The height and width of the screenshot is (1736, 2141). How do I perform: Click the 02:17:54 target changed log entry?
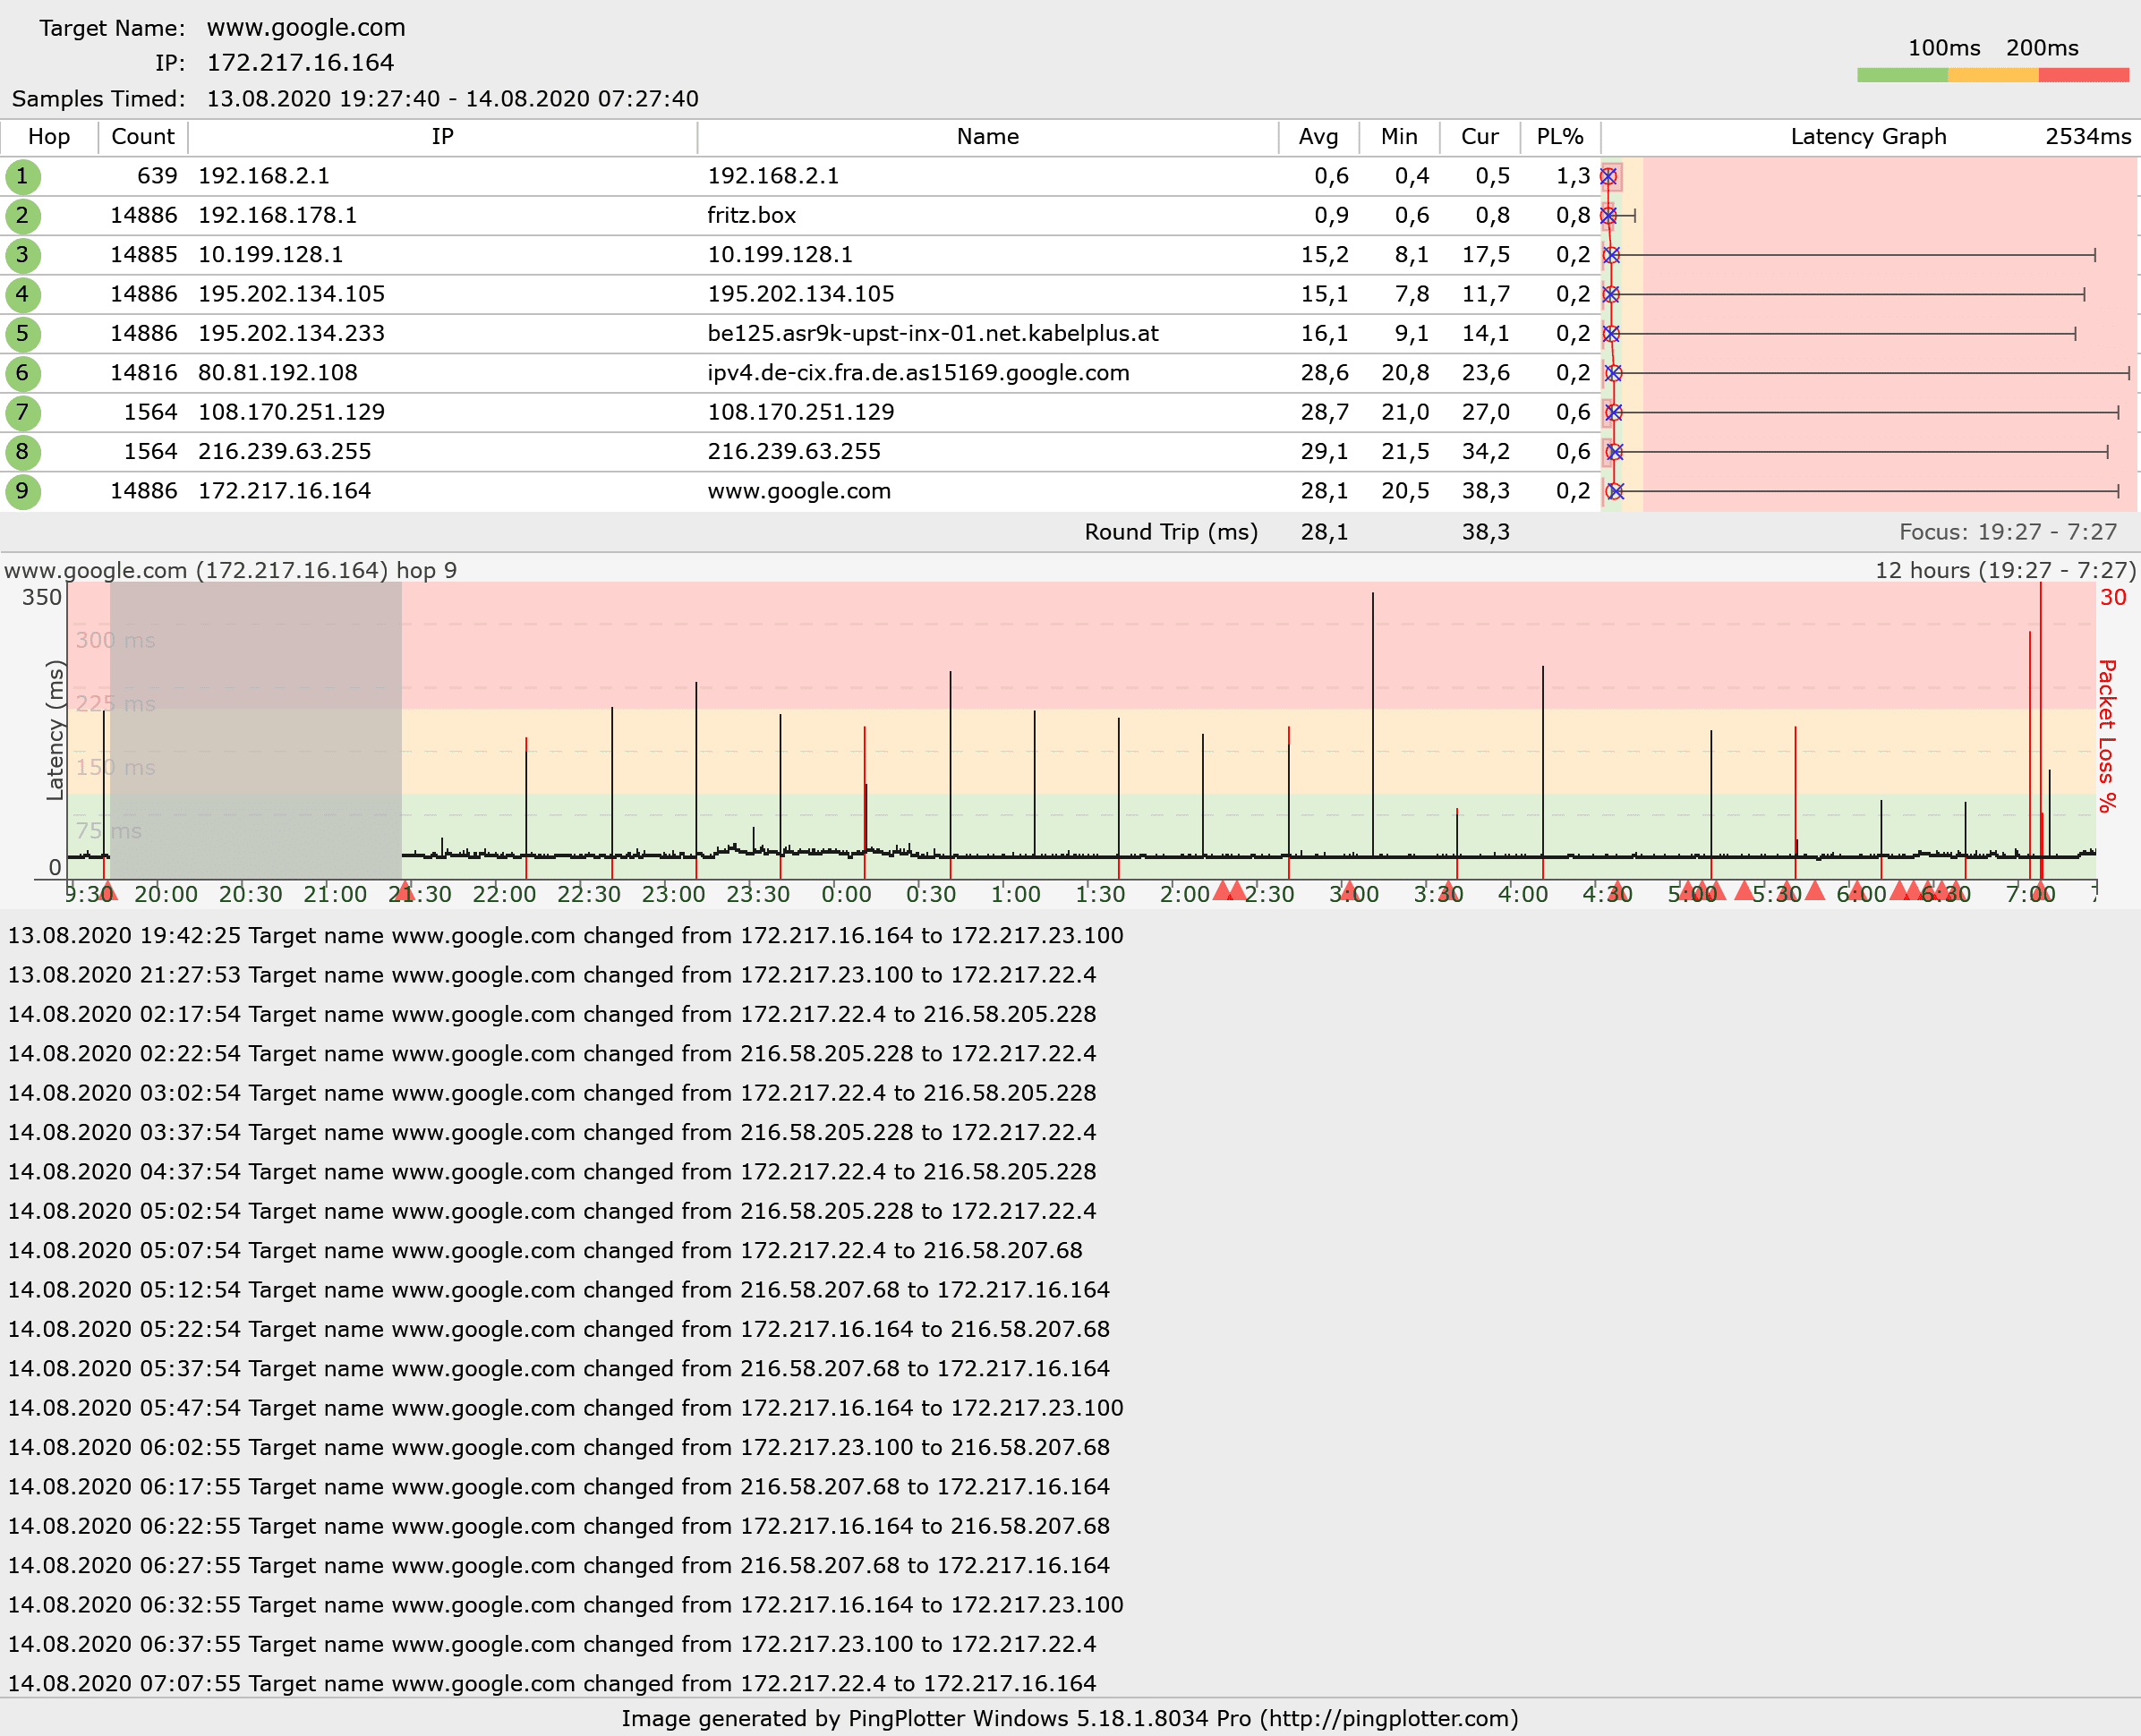tap(552, 1015)
